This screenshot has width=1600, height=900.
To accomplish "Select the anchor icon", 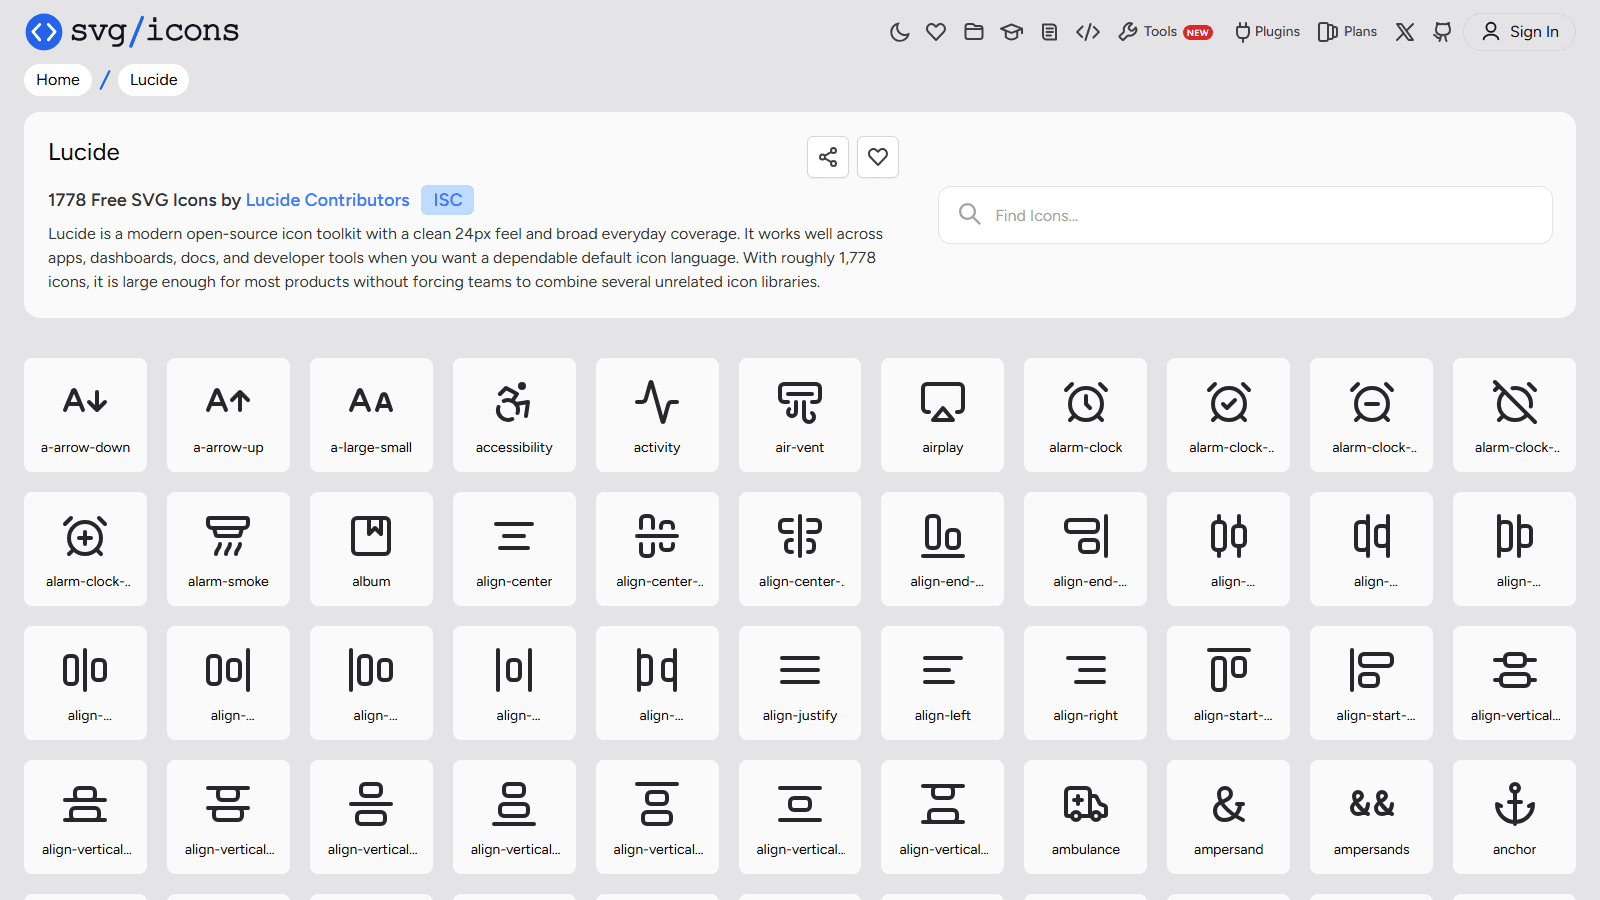I will [x=1514, y=817].
